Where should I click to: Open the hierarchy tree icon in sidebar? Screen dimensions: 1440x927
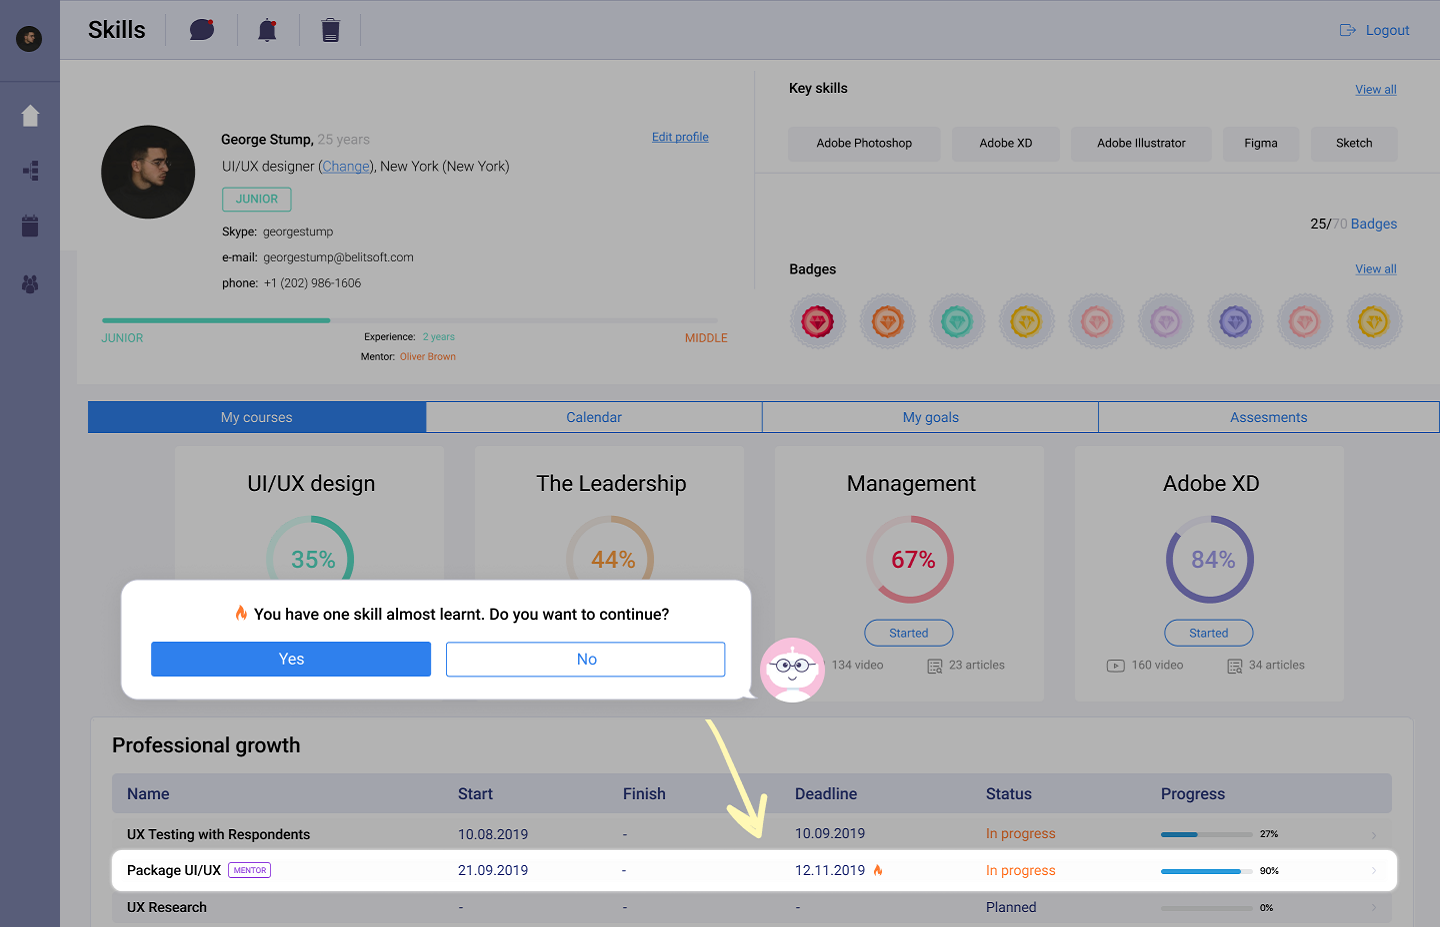point(30,171)
